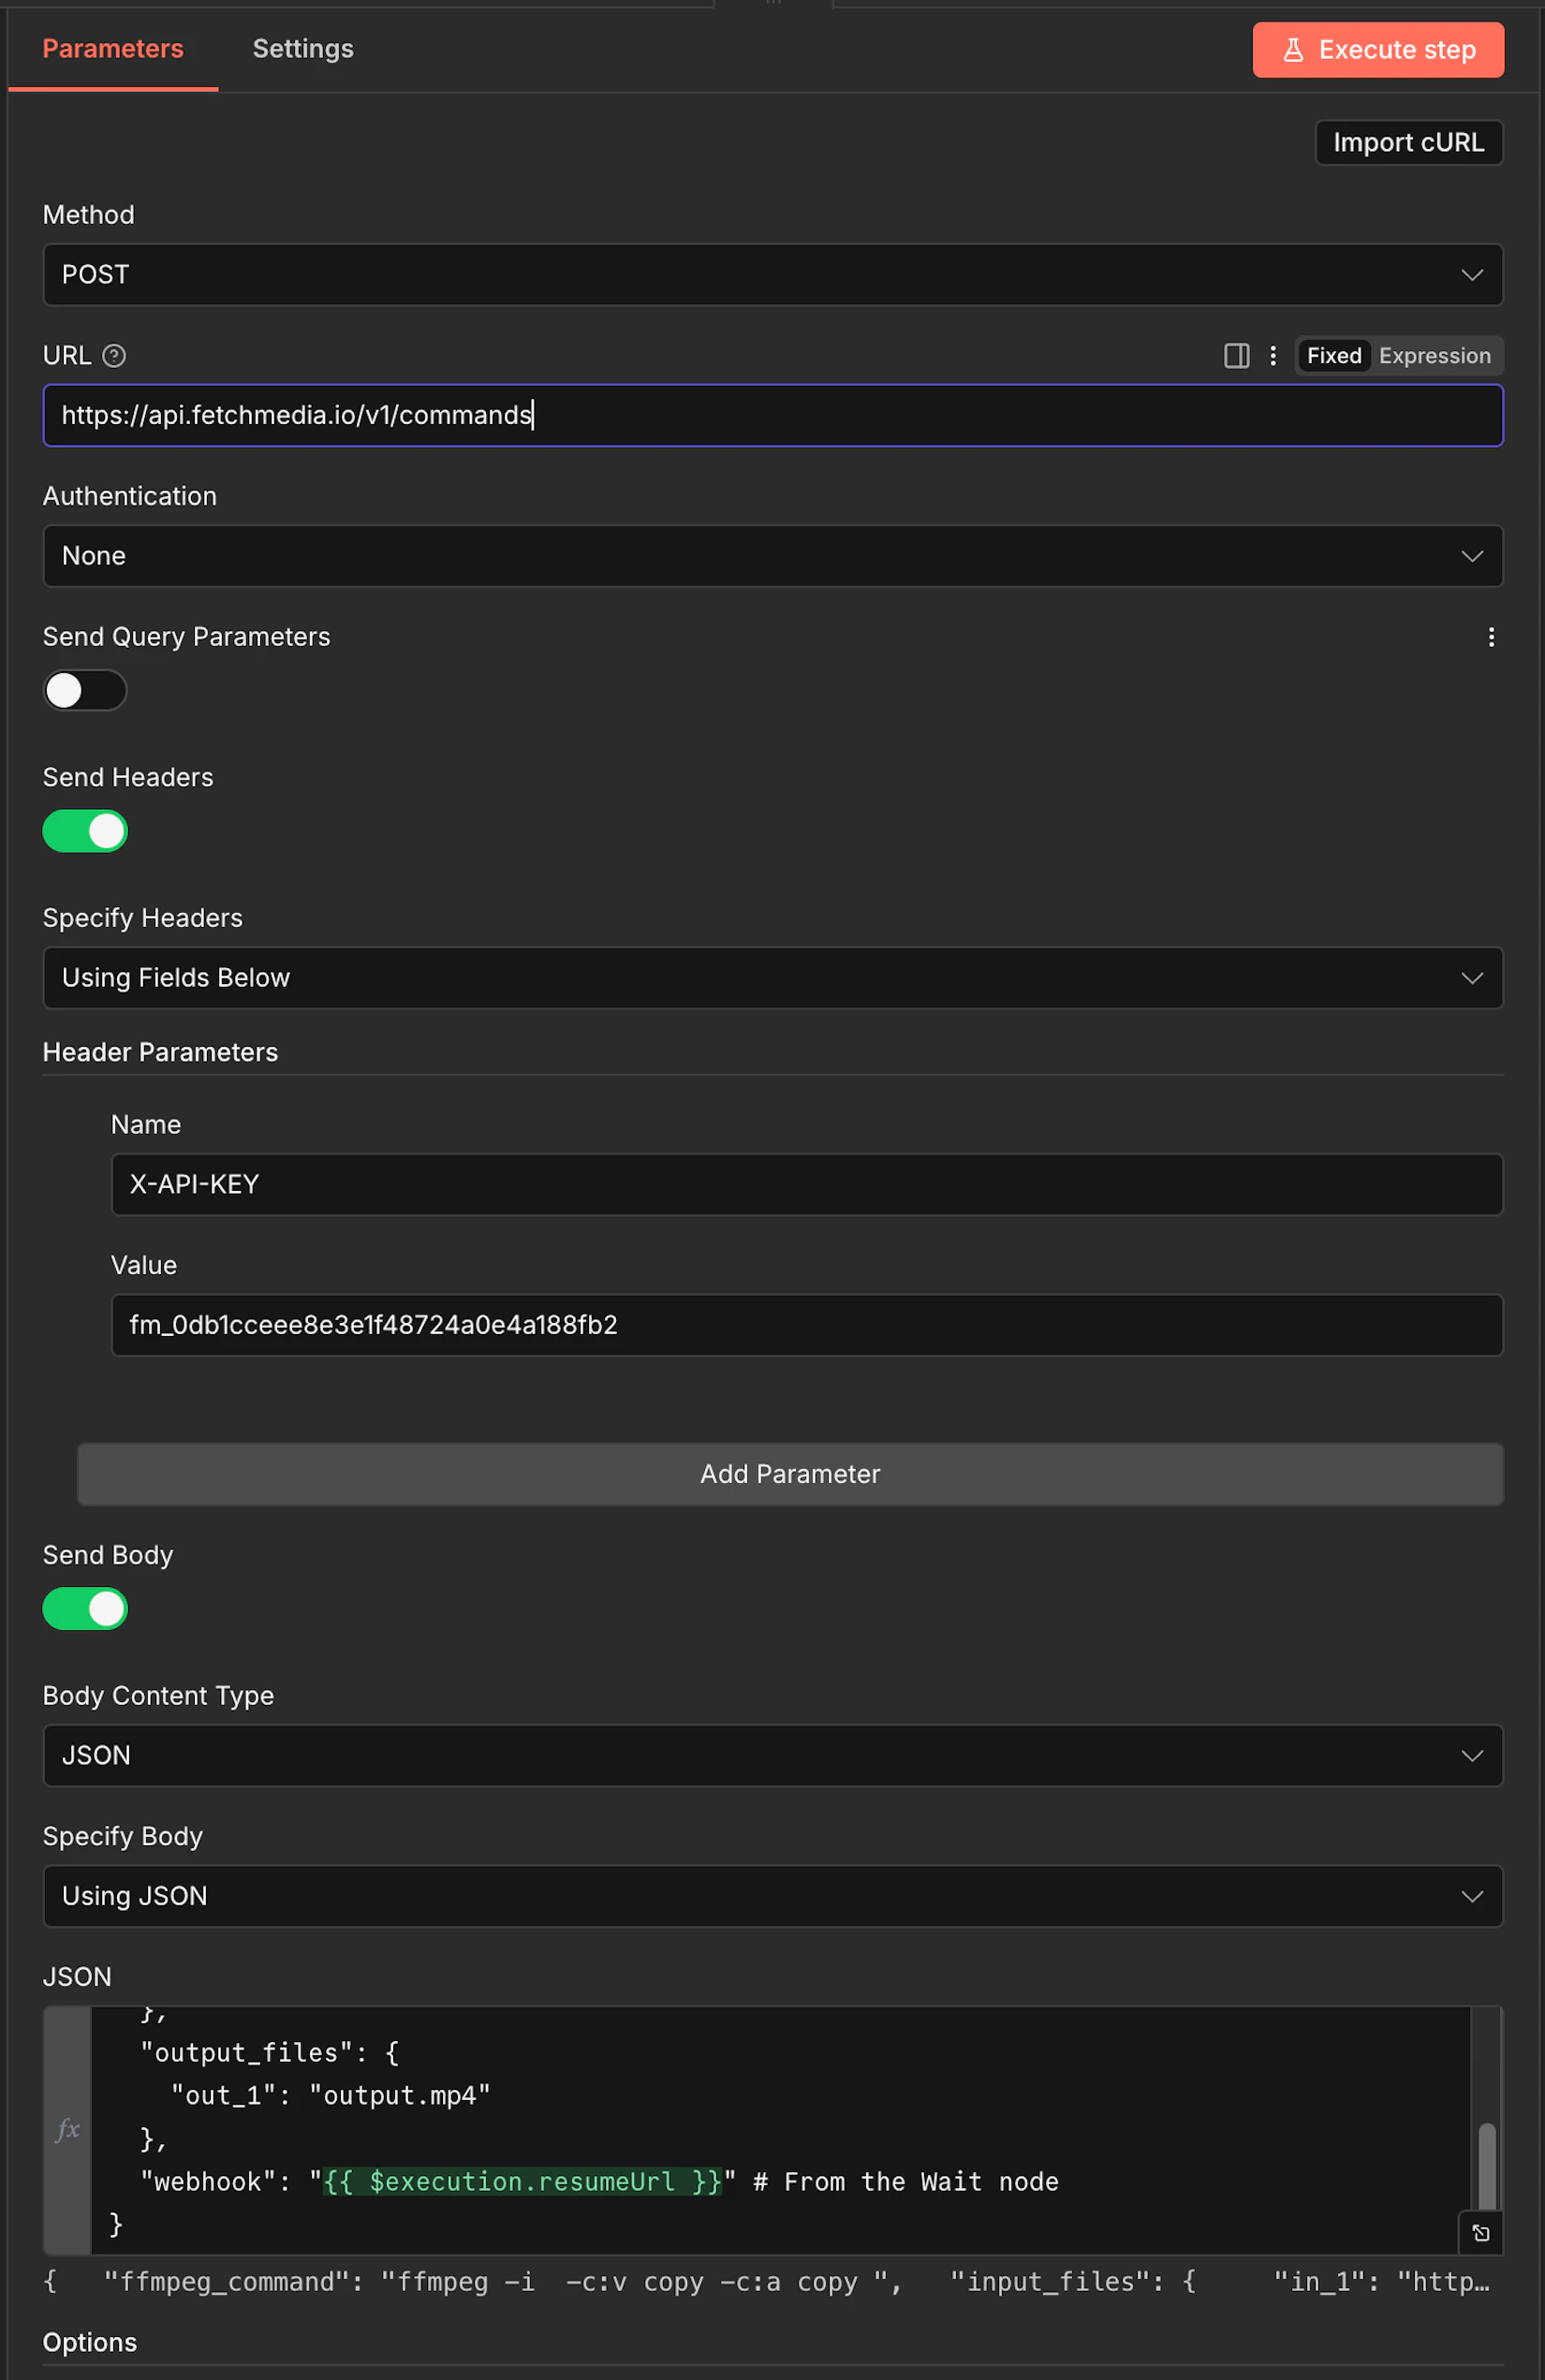
Task: Click the Add Parameter button
Action: pyautogui.click(x=790, y=1474)
